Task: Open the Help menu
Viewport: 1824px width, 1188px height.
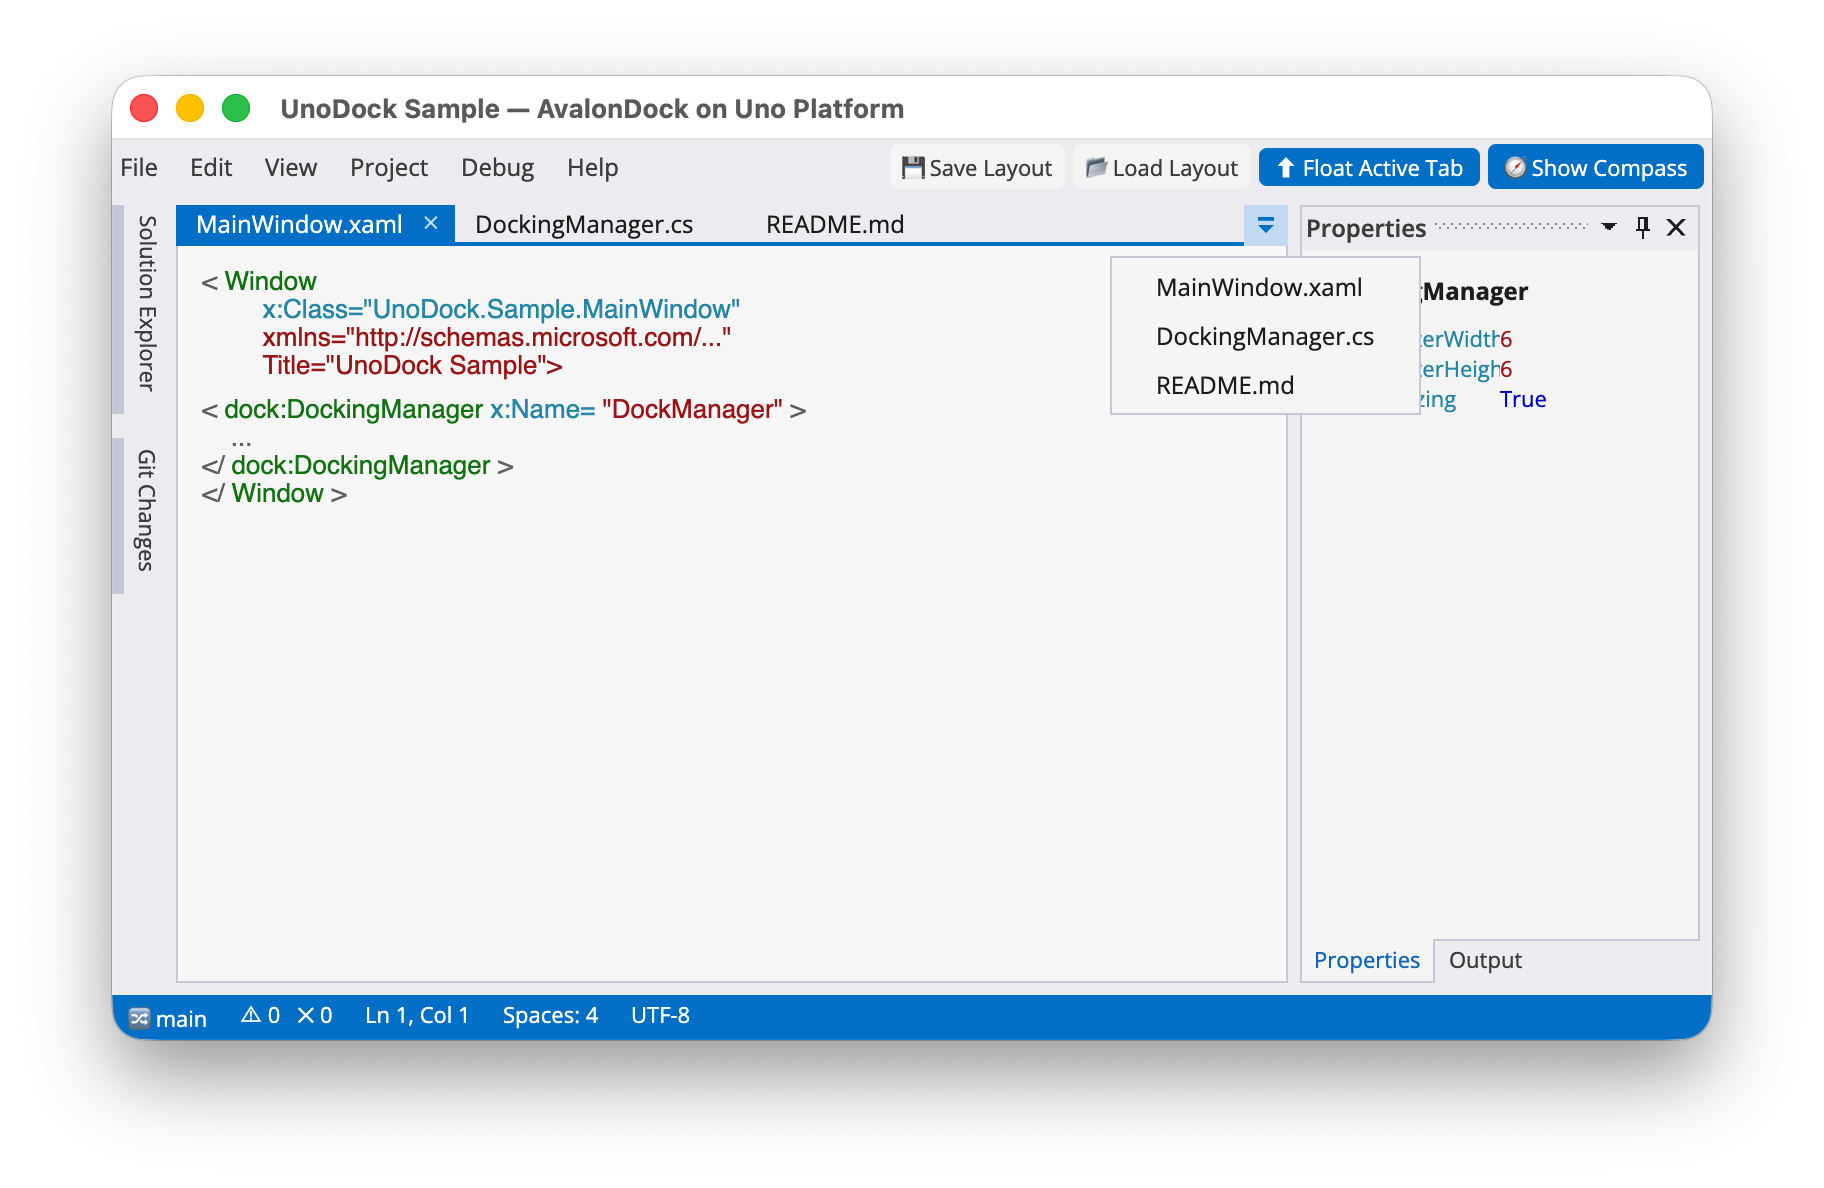Action: click(593, 167)
